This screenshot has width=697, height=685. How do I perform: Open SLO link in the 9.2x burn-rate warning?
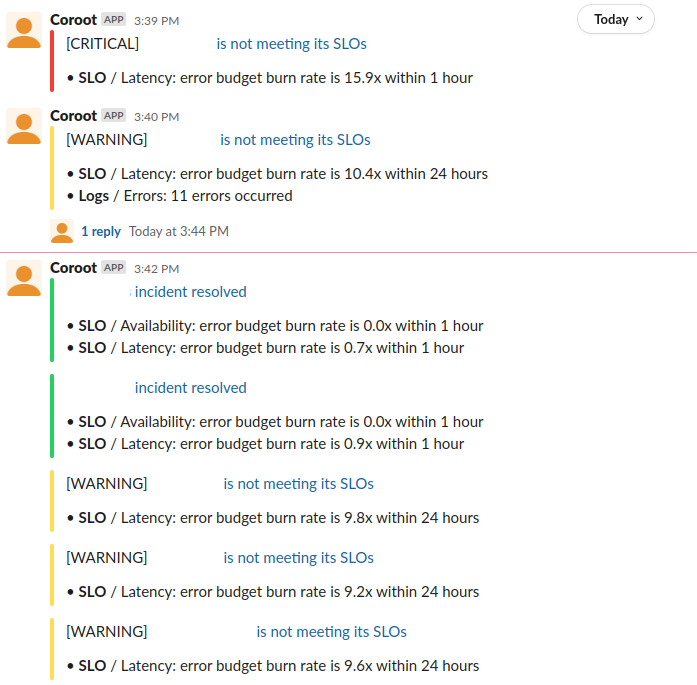(298, 558)
